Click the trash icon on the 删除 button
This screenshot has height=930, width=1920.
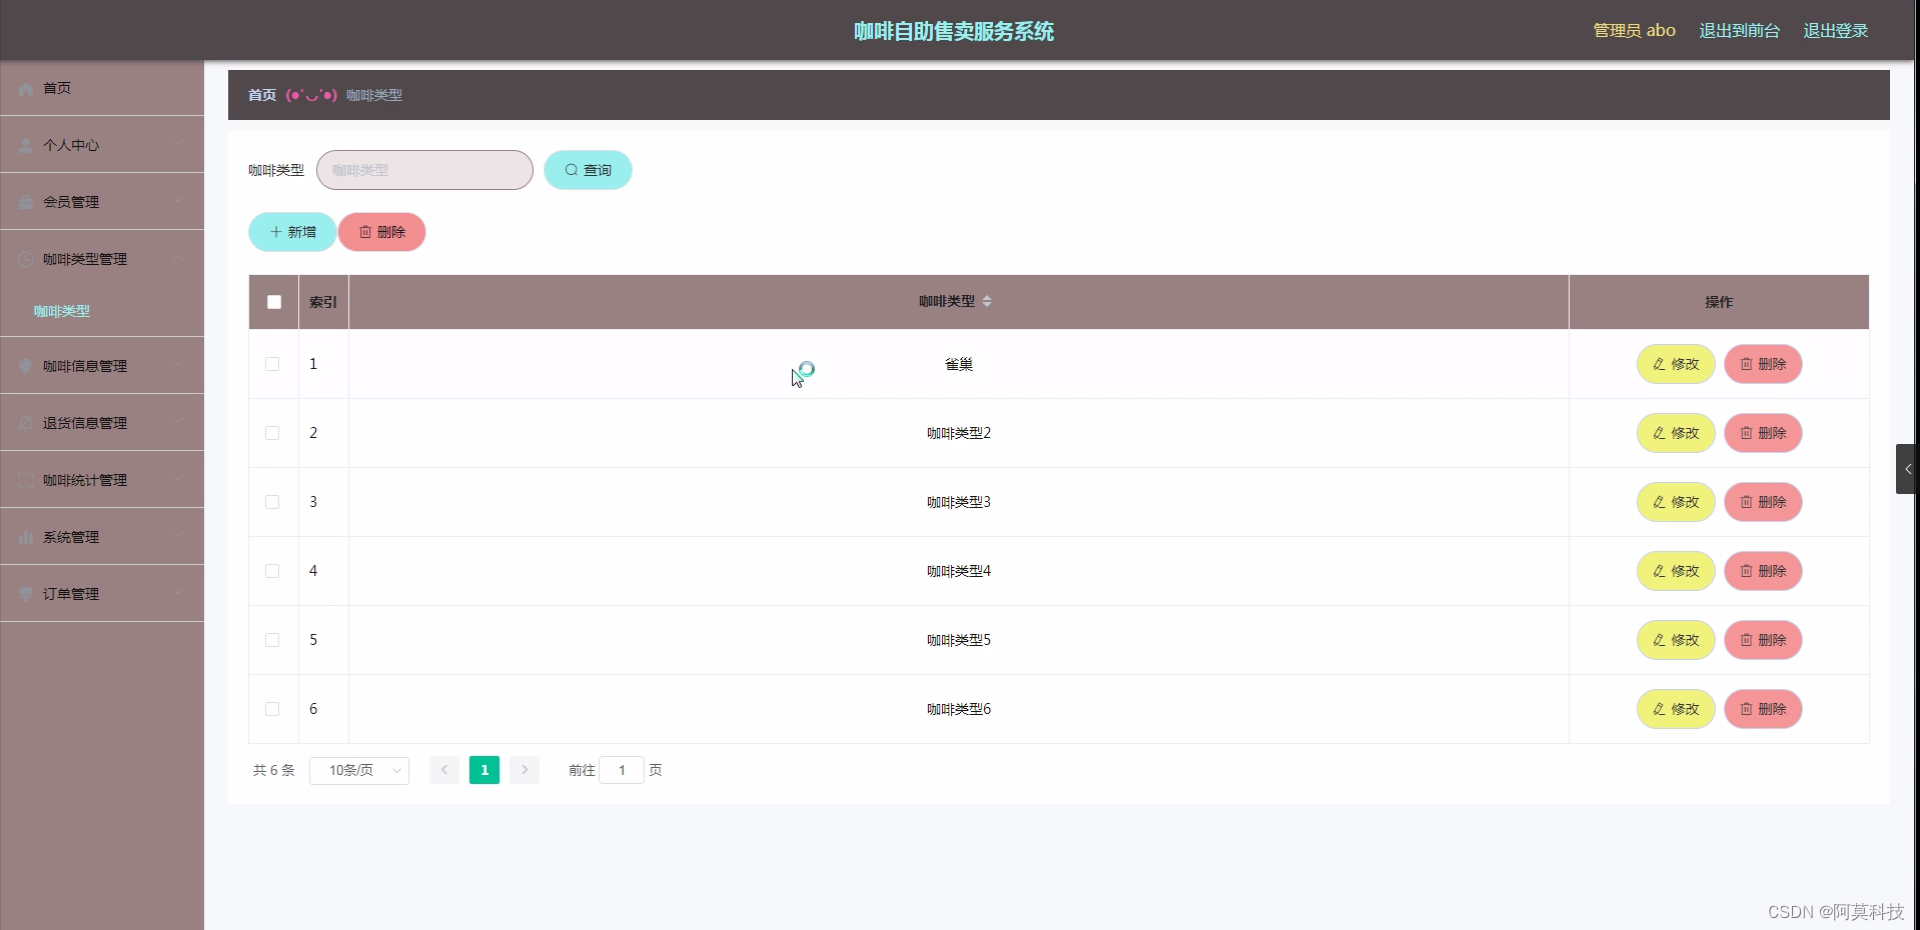[366, 231]
